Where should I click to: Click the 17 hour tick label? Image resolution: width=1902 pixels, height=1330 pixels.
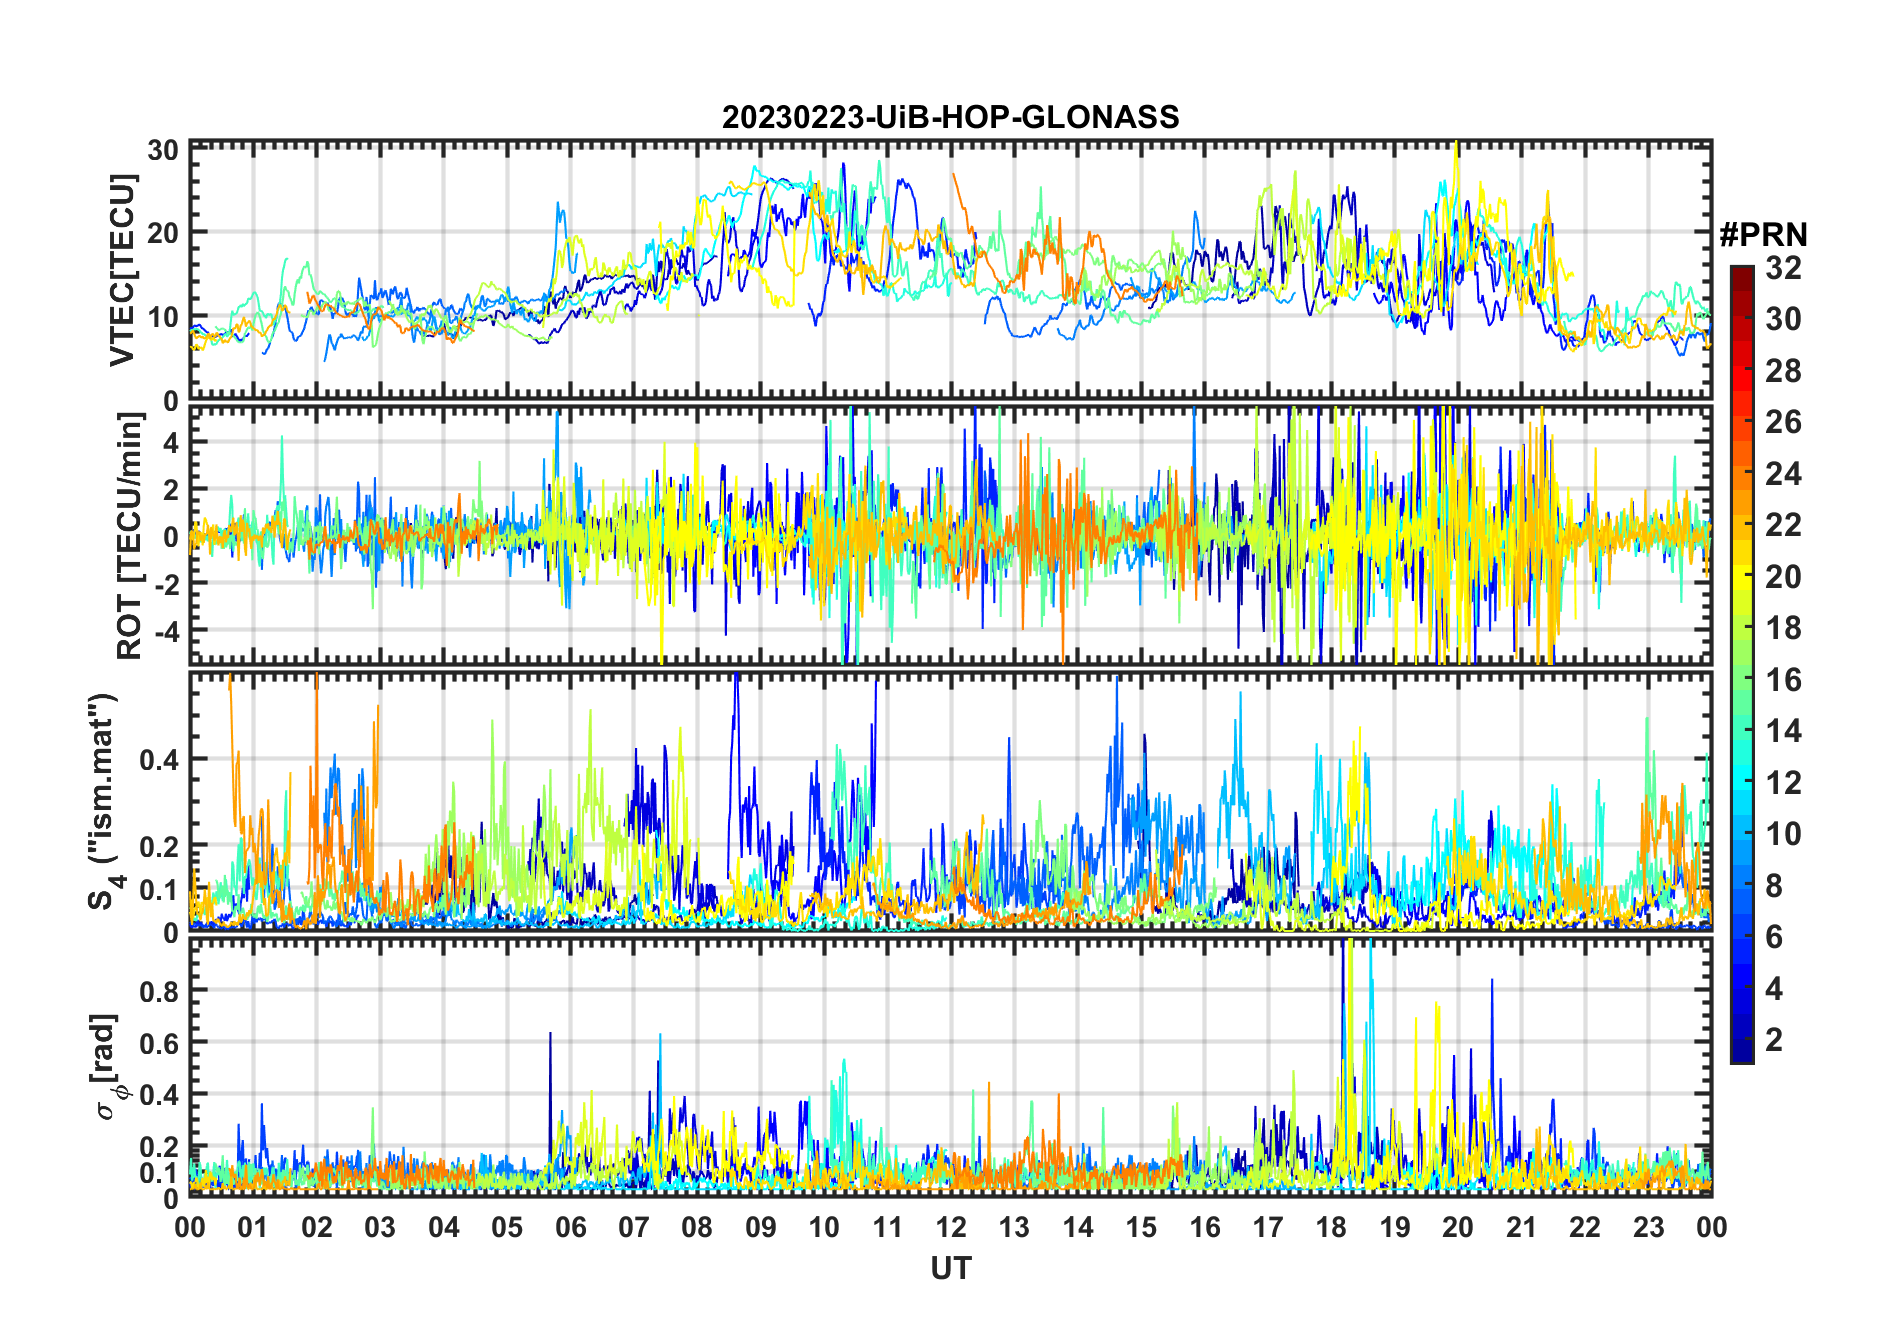pyautogui.click(x=1268, y=1227)
